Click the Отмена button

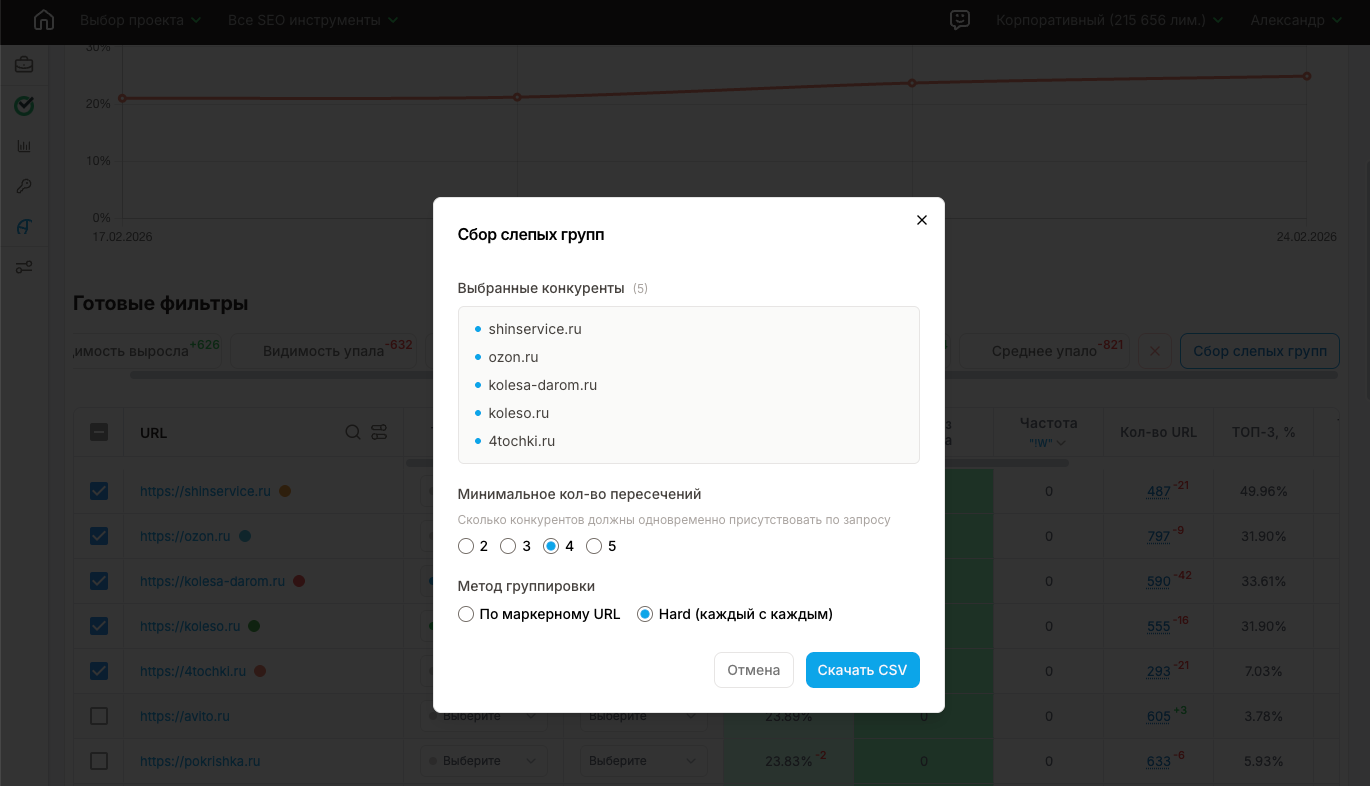point(753,670)
